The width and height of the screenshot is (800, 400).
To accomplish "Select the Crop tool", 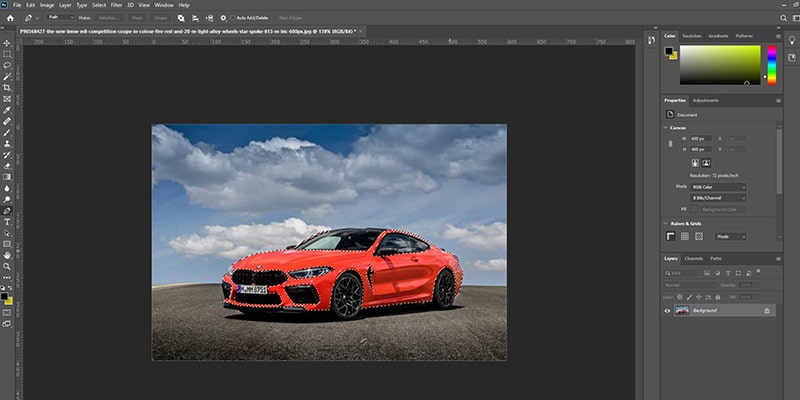I will [x=7, y=88].
